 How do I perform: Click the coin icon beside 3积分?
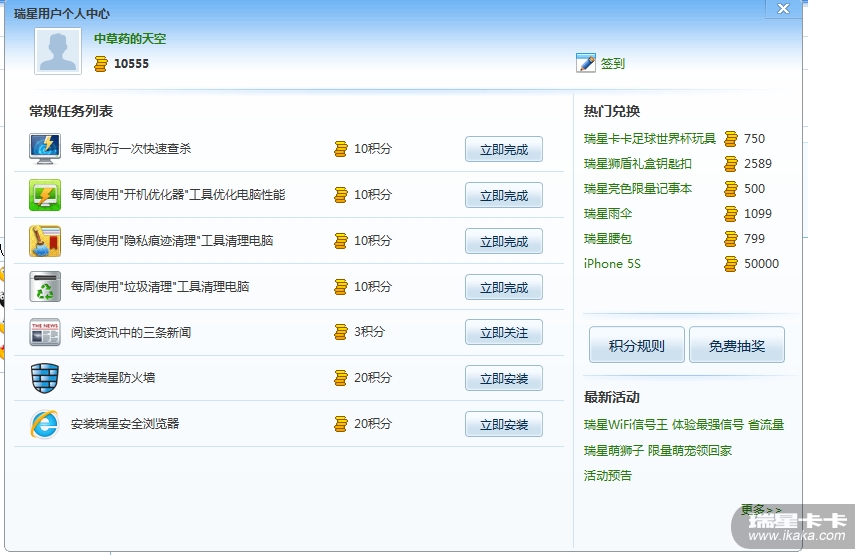(x=341, y=332)
